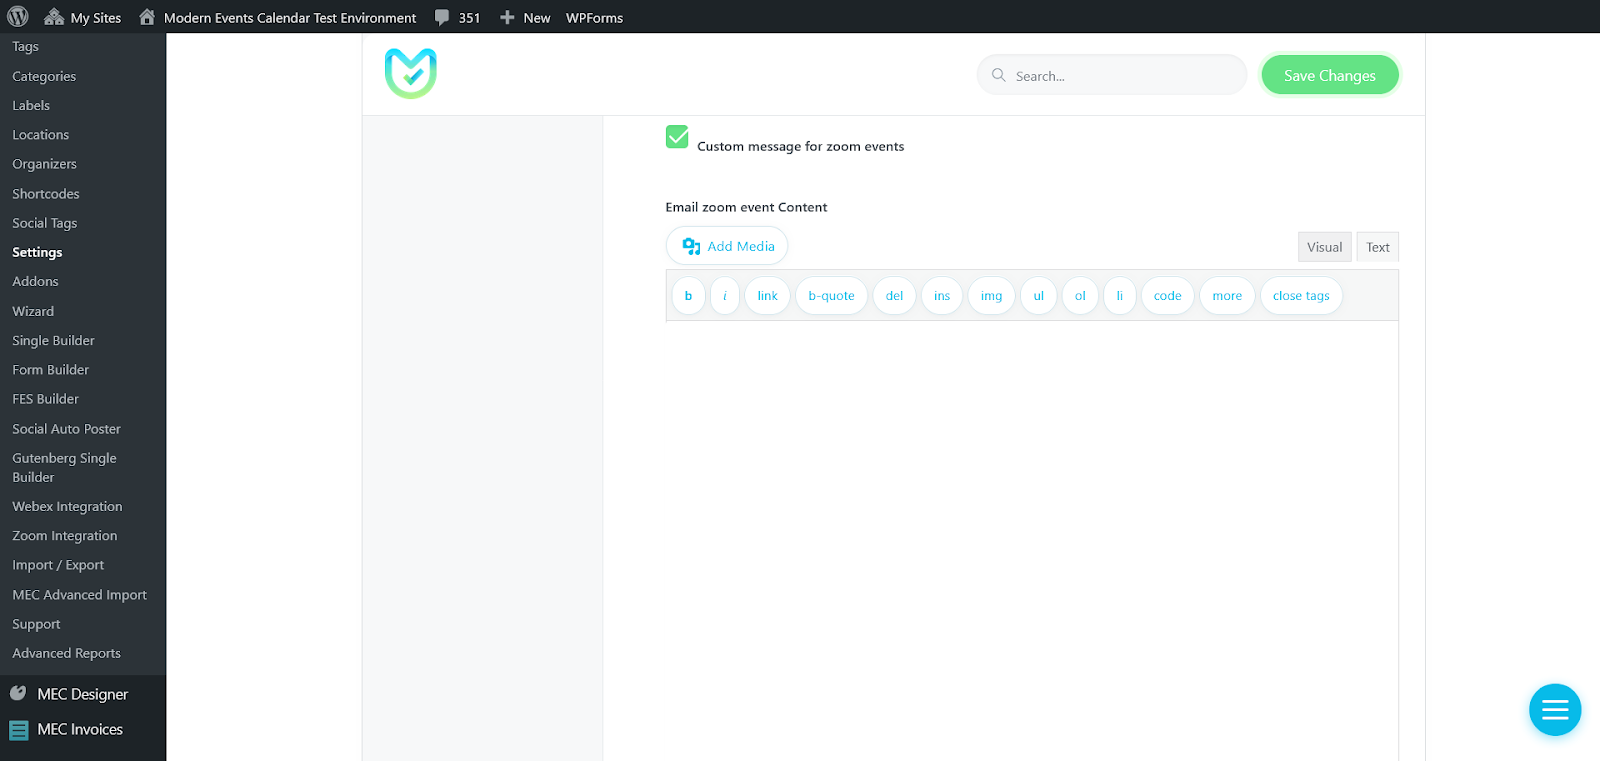Click the magnifier icon in the search box
1600x761 pixels.
tap(998, 75)
